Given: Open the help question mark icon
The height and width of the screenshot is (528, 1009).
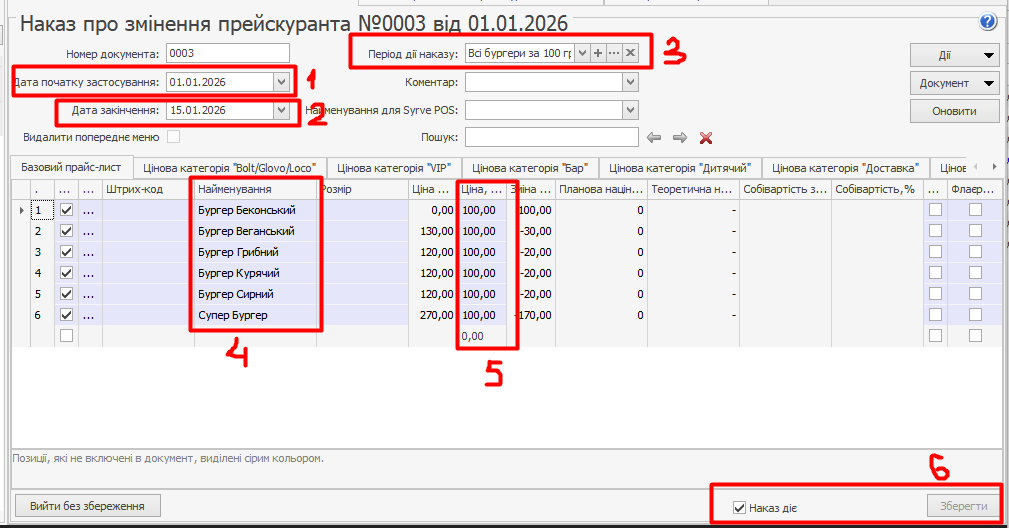Looking at the screenshot, I should point(989,21).
